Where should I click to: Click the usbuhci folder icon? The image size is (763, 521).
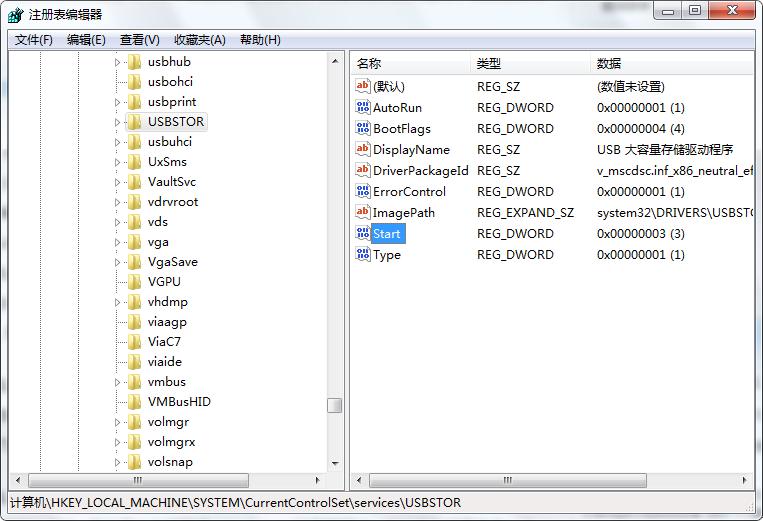[x=134, y=142]
